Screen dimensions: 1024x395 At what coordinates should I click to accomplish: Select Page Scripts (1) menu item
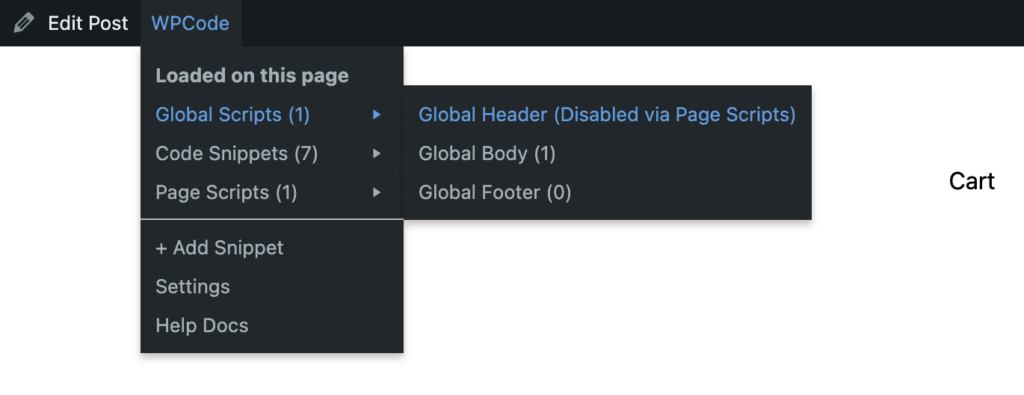(x=272, y=193)
